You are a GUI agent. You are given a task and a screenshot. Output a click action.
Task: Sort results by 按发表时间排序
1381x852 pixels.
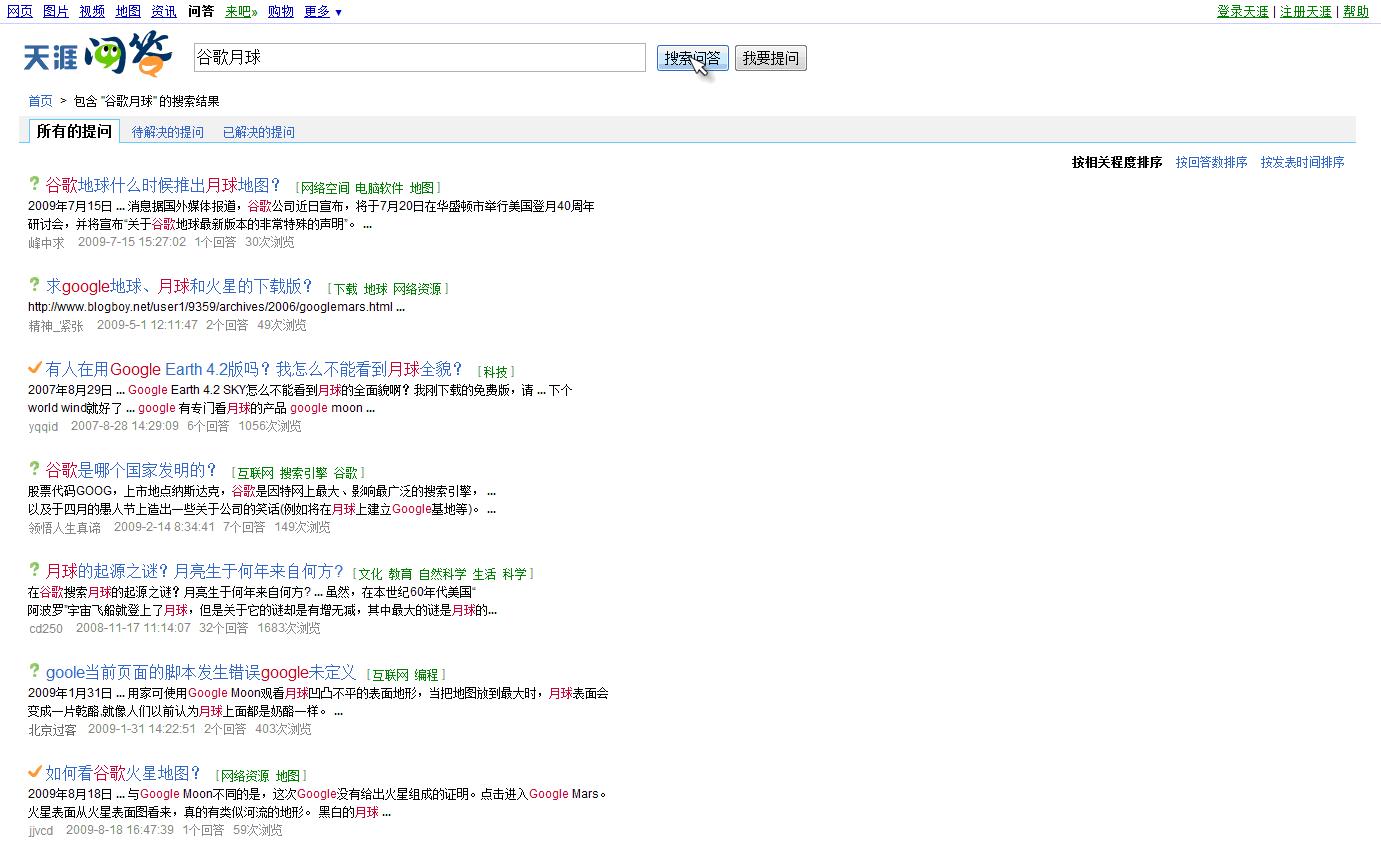click(x=1302, y=162)
